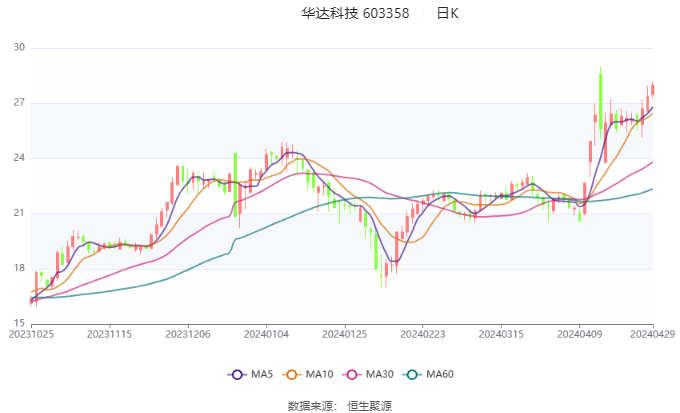Click the 华达科技 603358 chart title
Screen dimensions: 680x413
pos(355,13)
